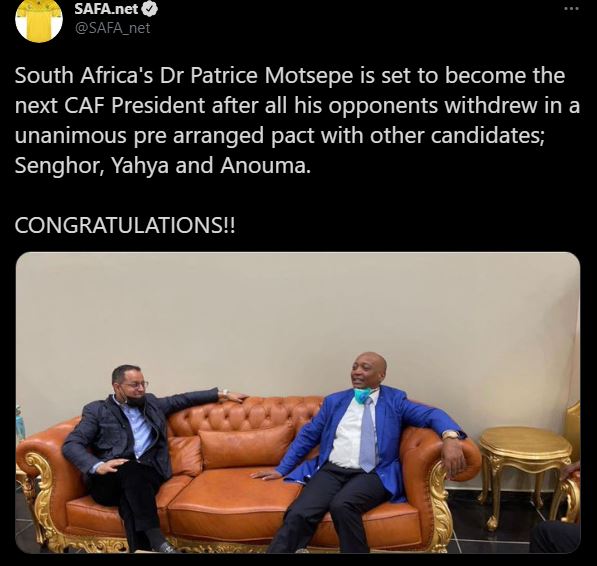597x566 pixels.
Task: Click the light blue tie in the photo
Action: click(x=367, y=434)
